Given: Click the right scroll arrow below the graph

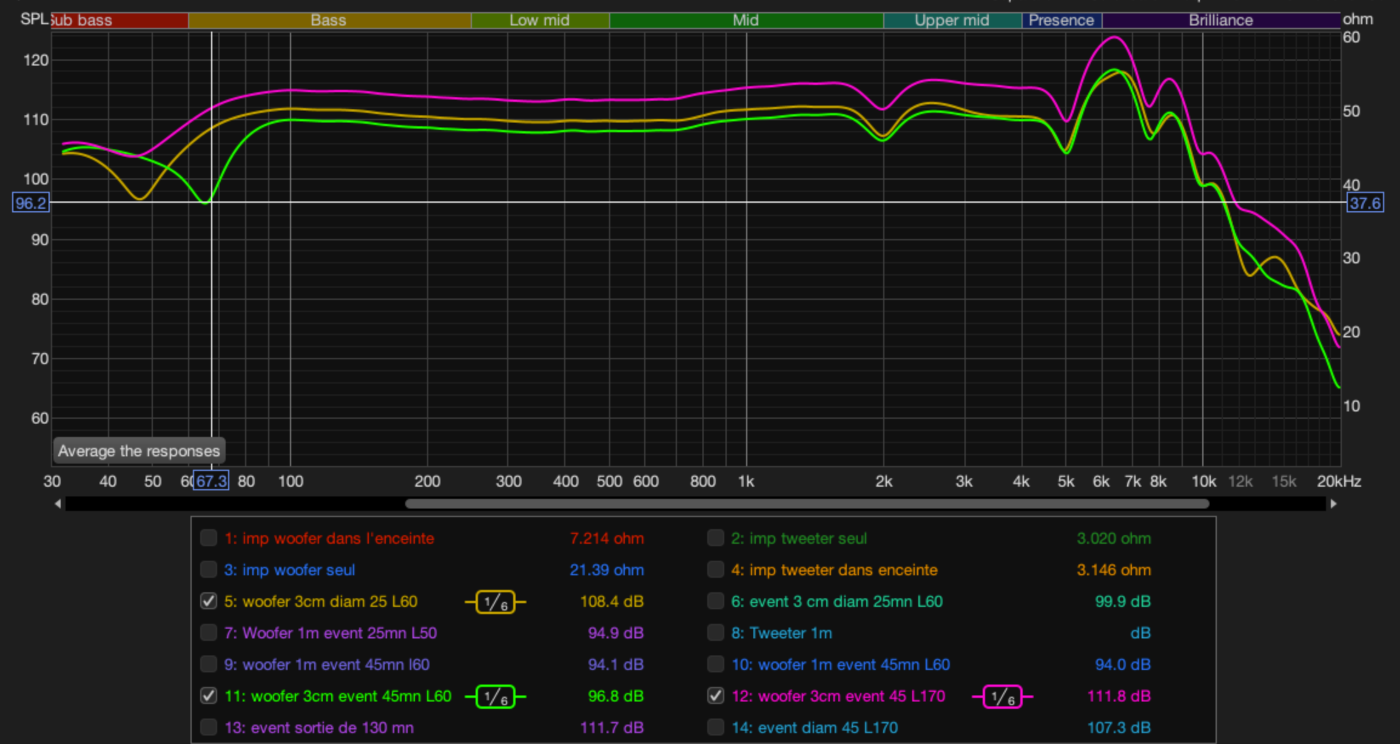Looking at the screenshot, I should [1334, 504].
